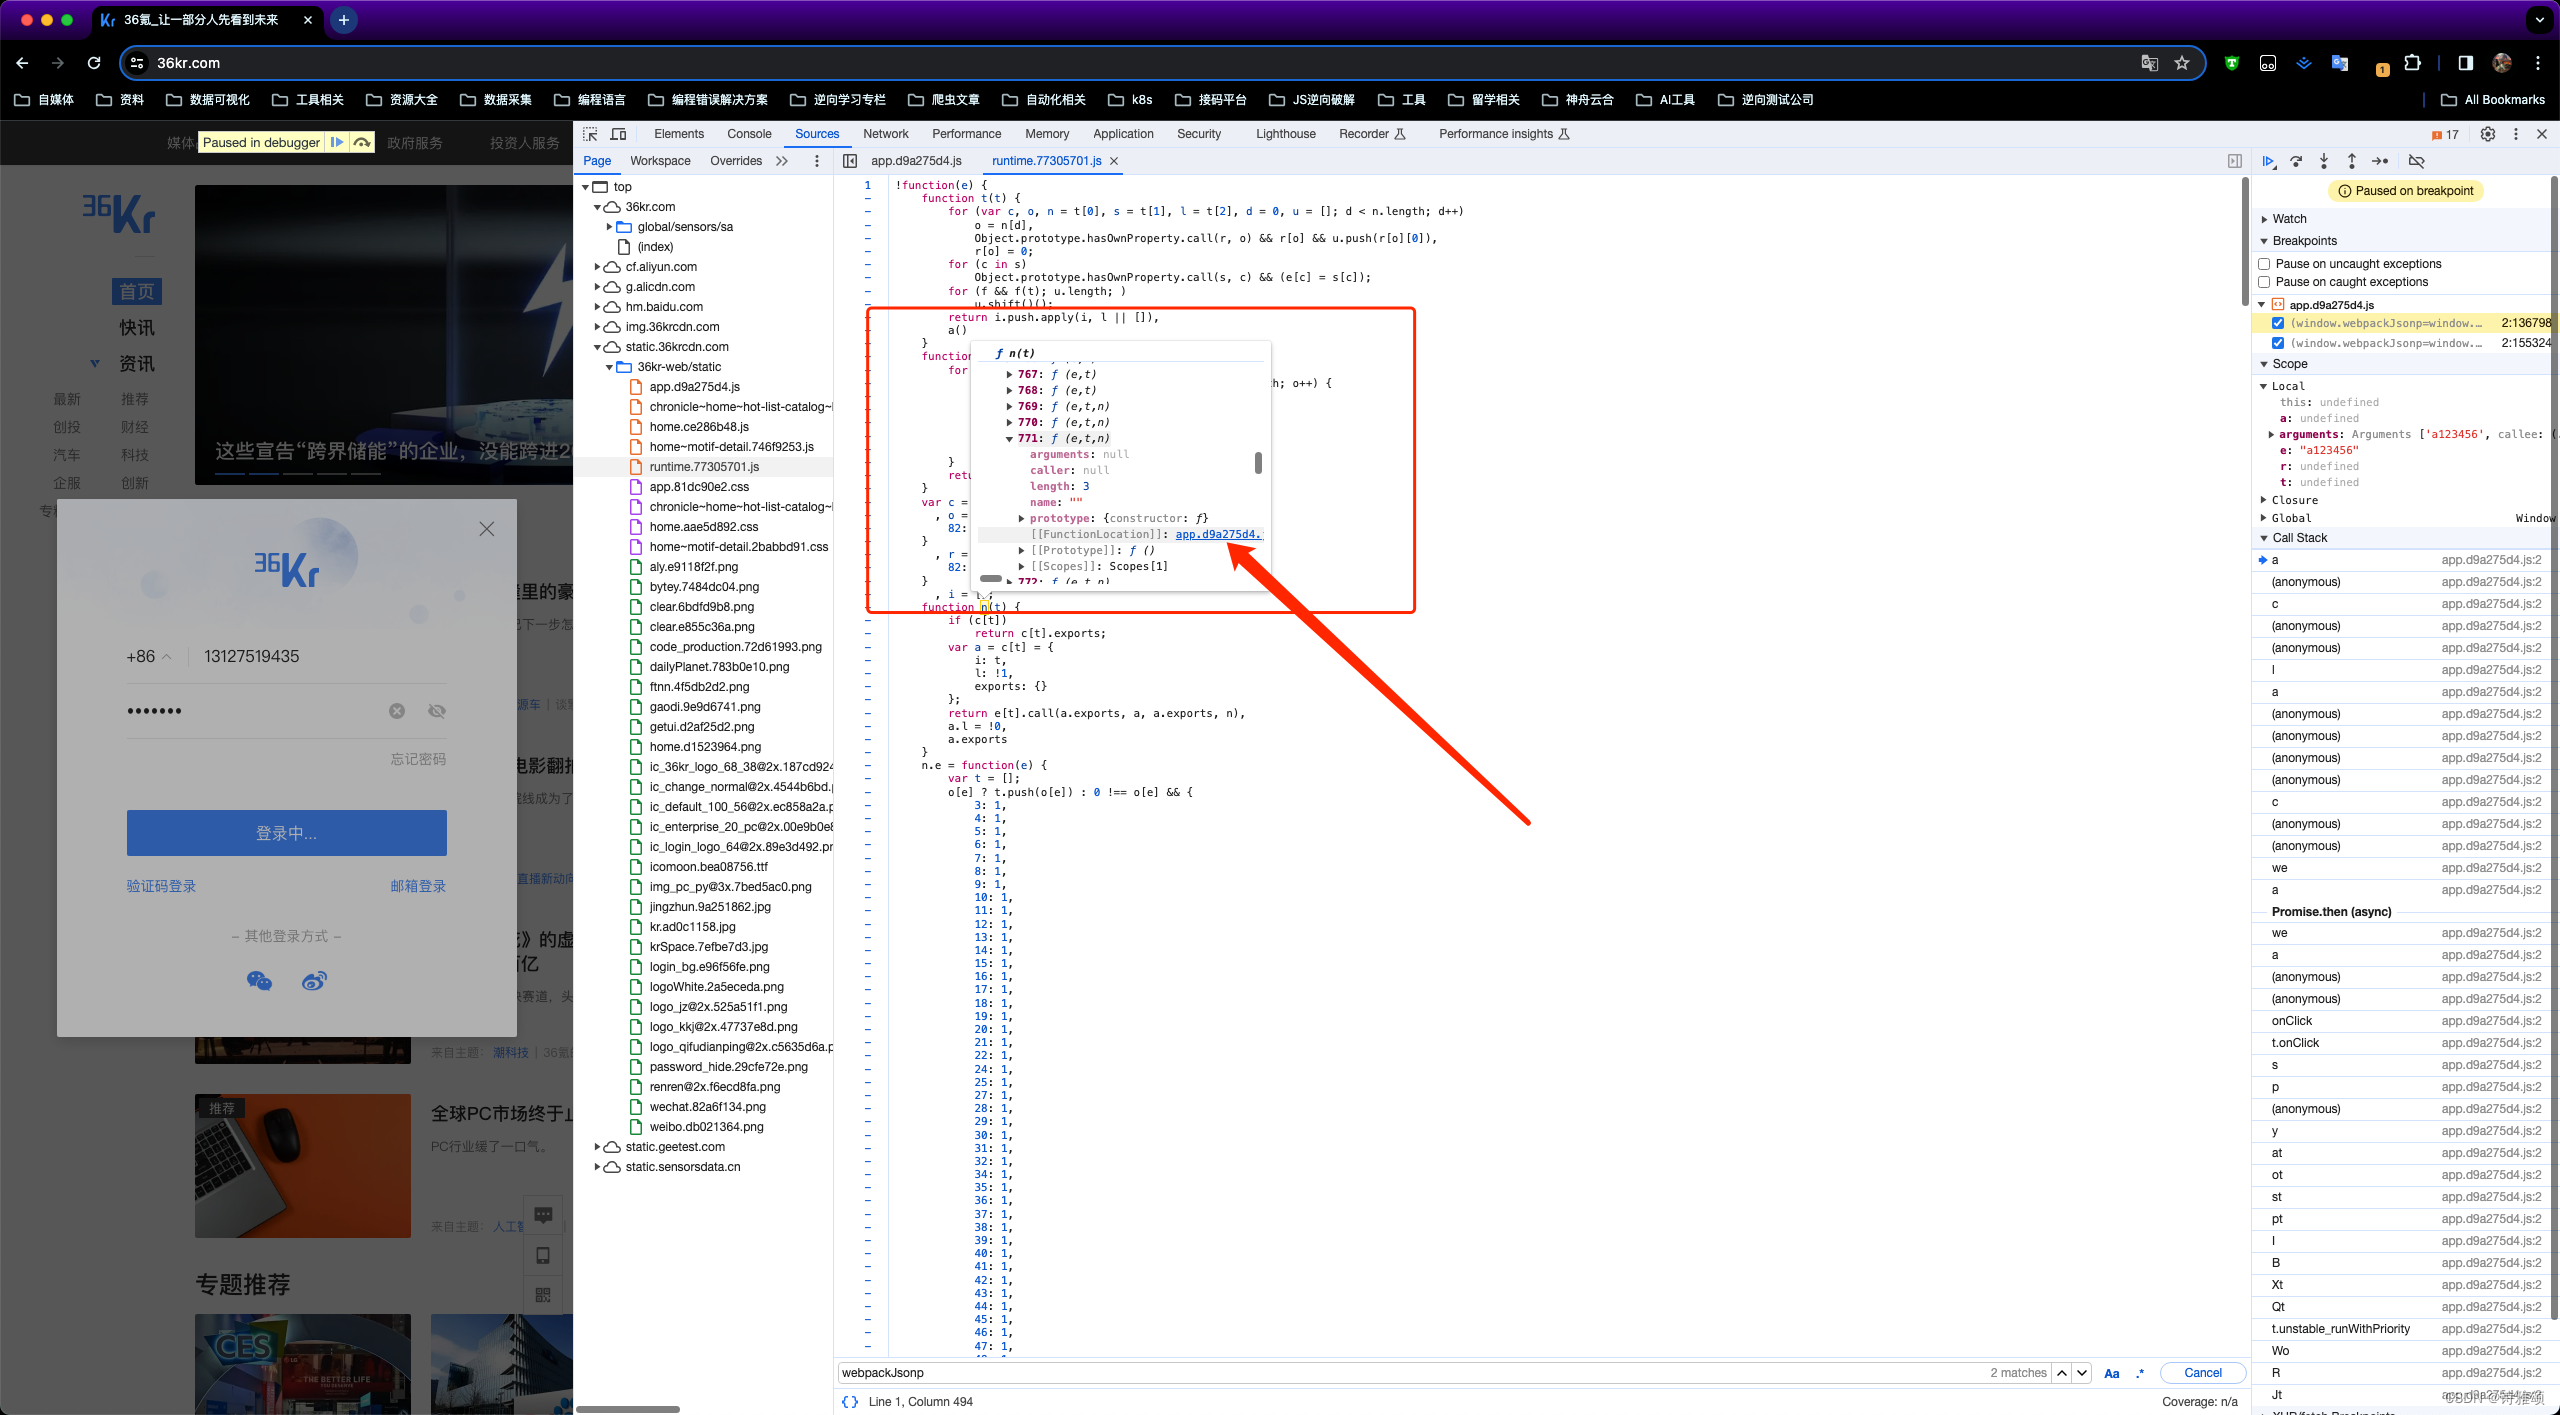Open more navigator tabs chevron
Image resolution: width=2560 pixels, height=1415 pixels.
point(782,161)
